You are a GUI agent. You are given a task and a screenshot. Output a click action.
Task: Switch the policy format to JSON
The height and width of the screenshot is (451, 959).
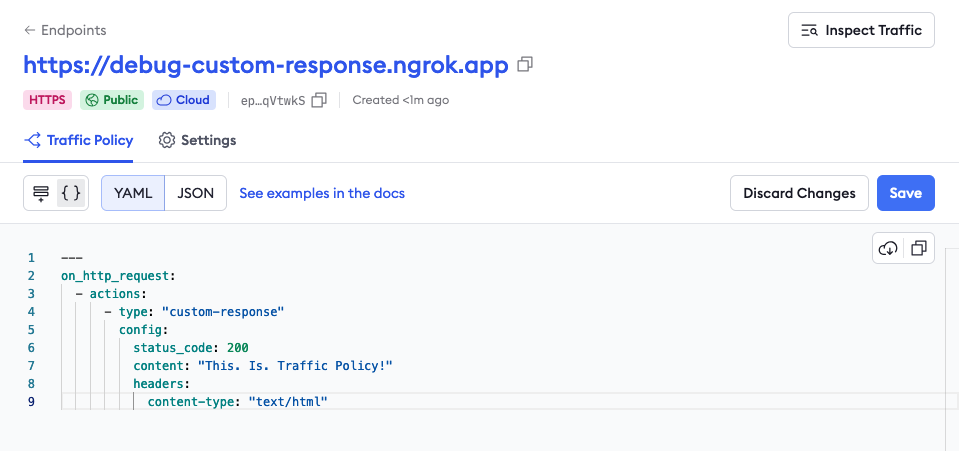196,193
